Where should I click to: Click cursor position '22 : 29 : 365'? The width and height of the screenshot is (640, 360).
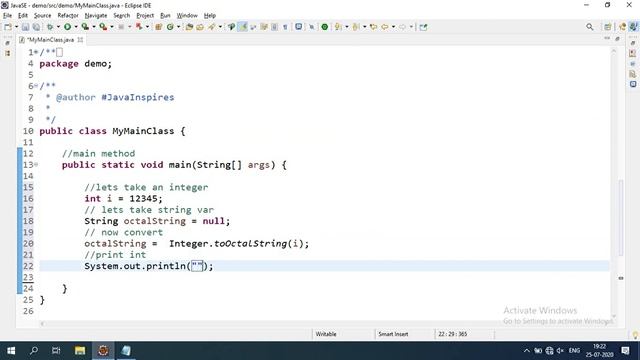[452, 334]
